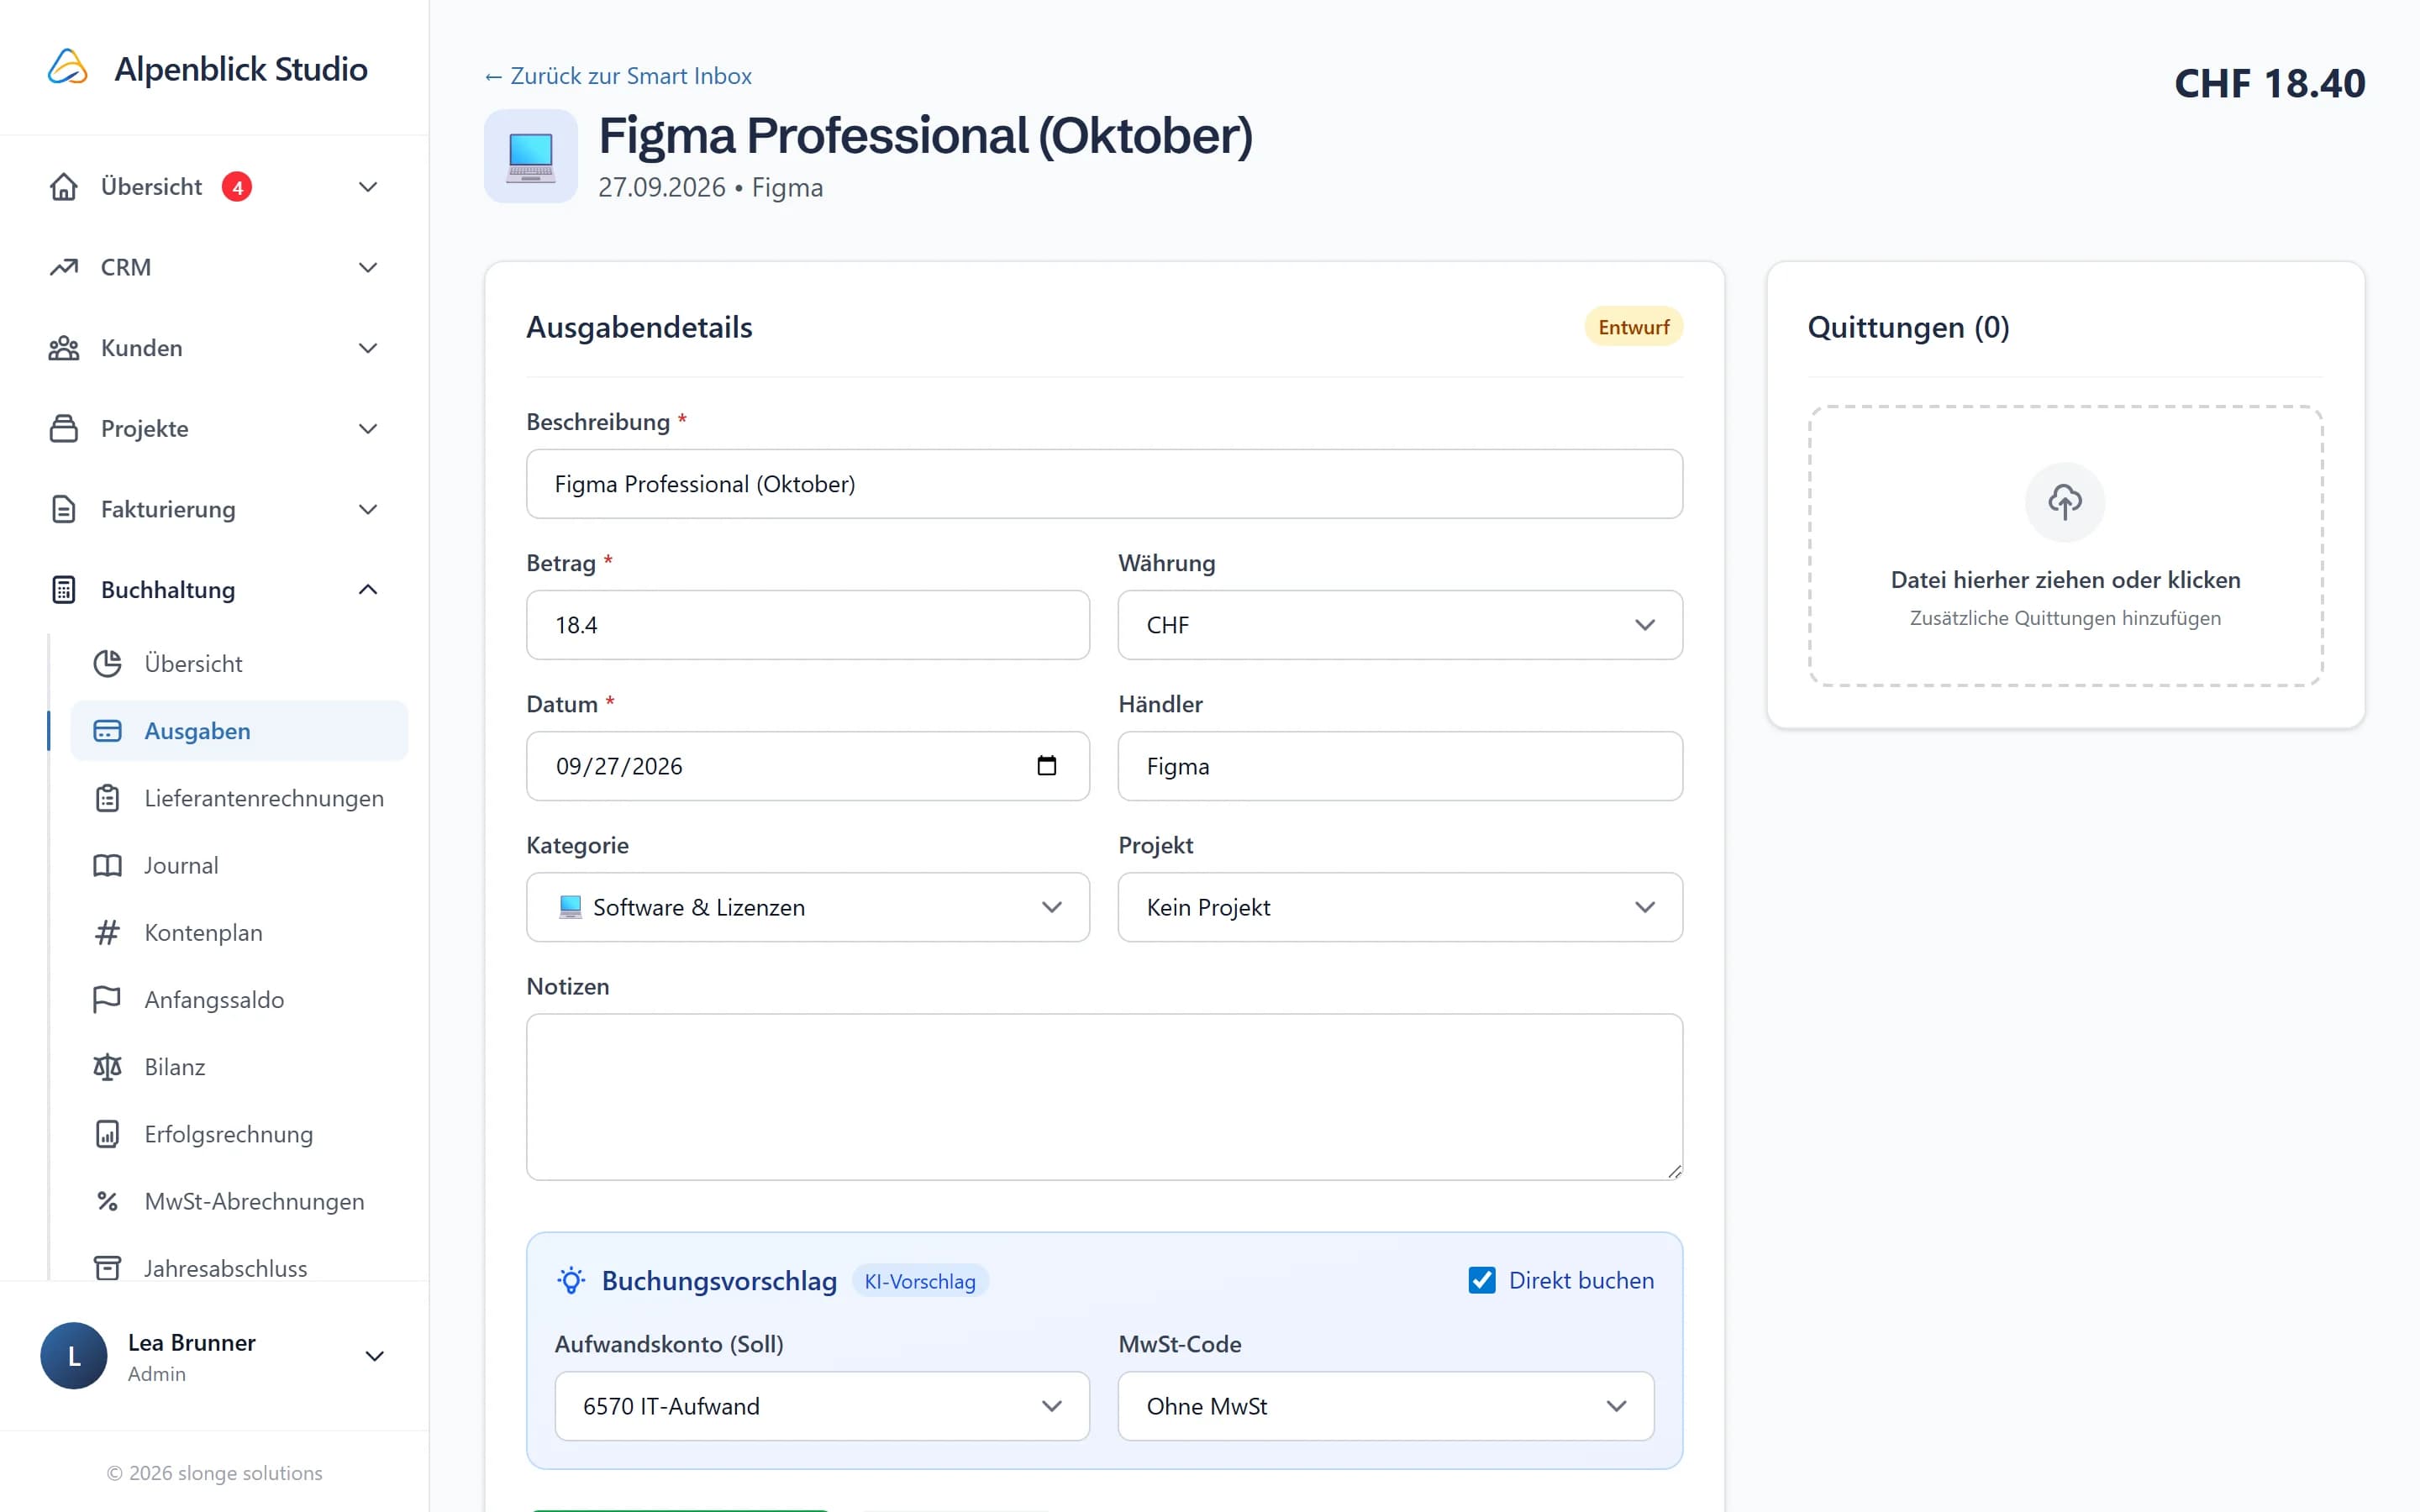This screenshot has height=1512, width=2420.
Task: Click into the Notizen text area
Action: click(1104, 1097)
